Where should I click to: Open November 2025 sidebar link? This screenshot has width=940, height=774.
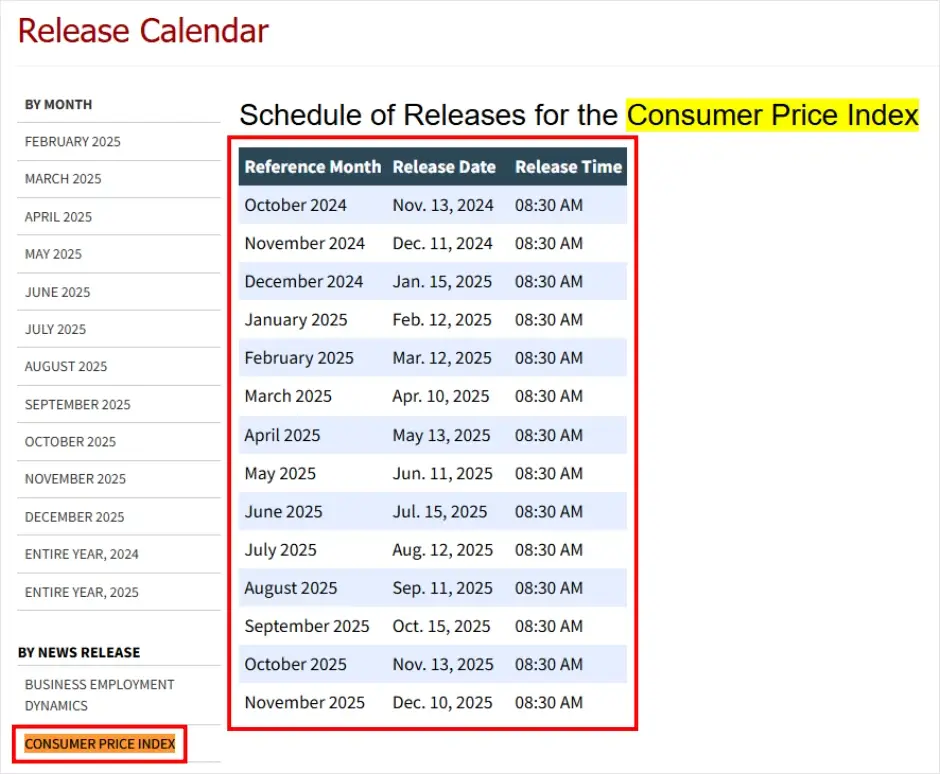pyautogui.click(x=75, y=479)
